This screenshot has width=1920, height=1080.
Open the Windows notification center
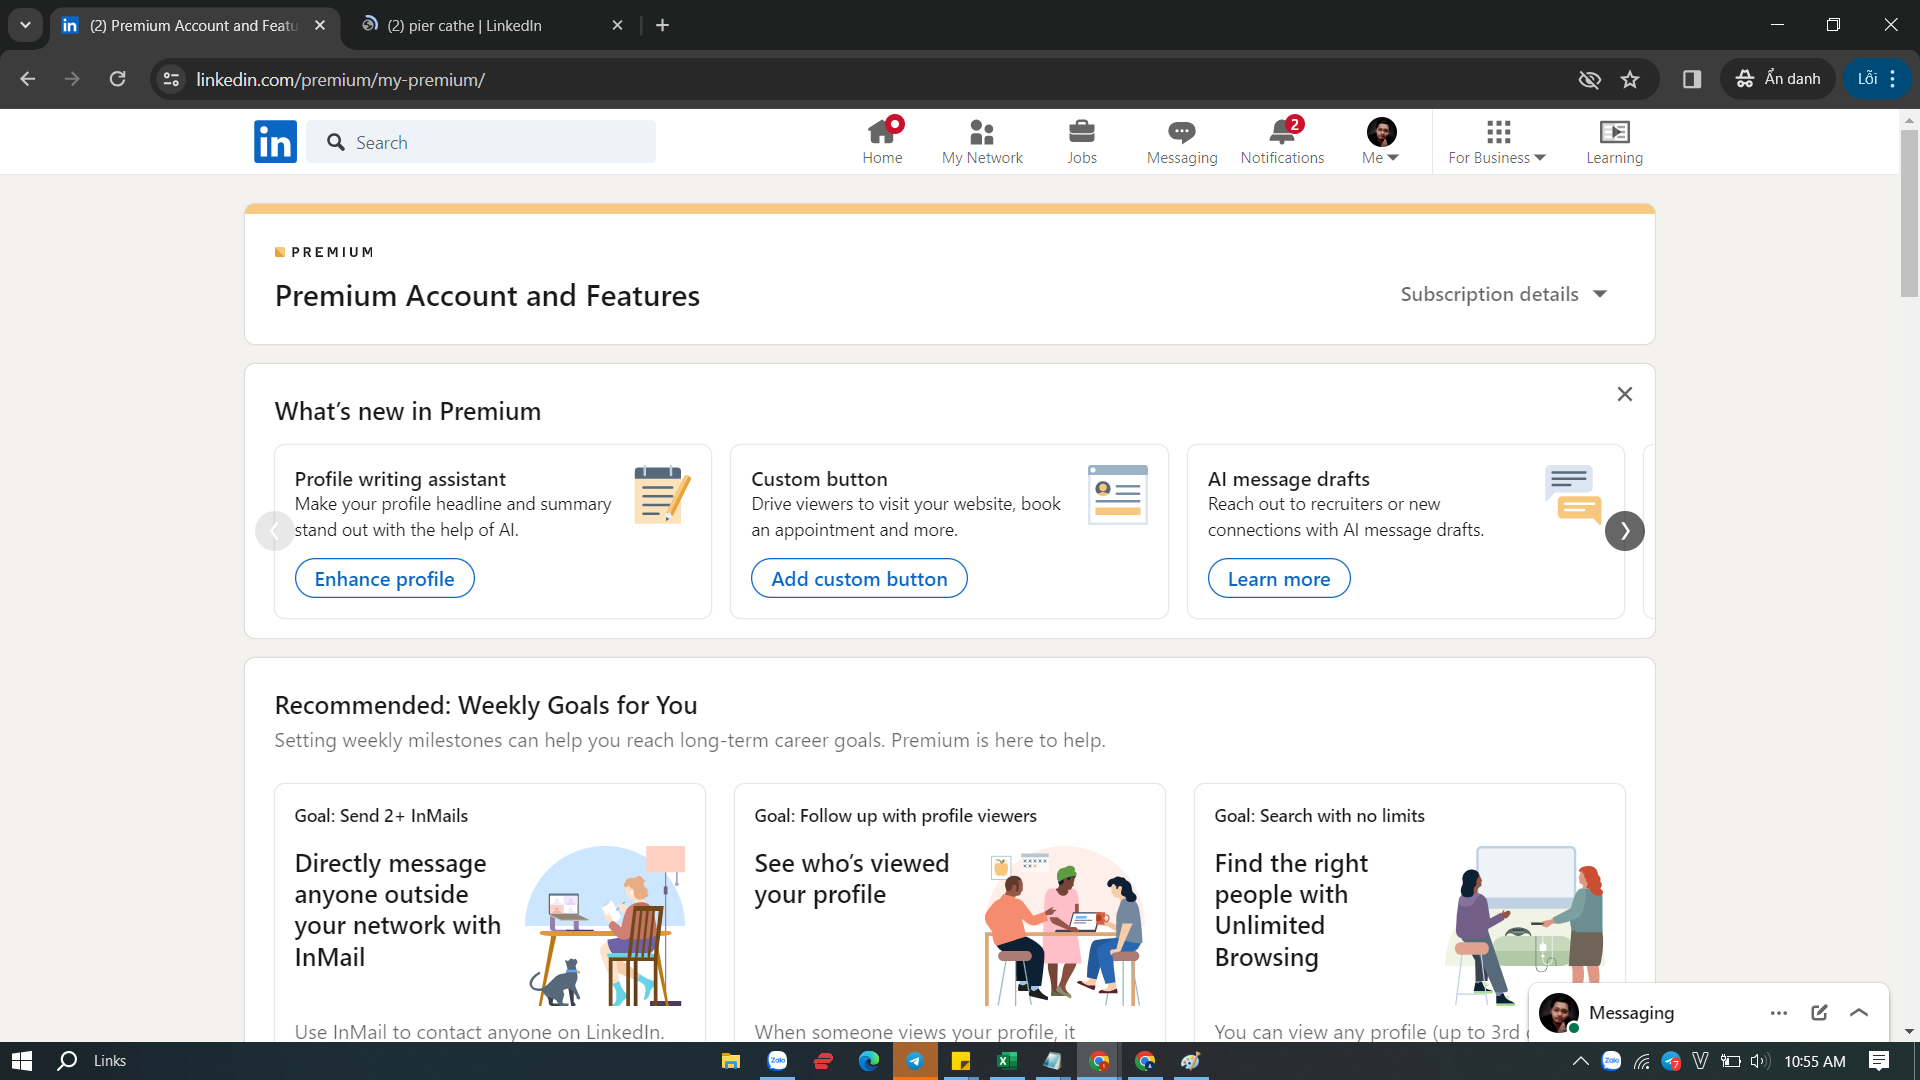(x=1879, y=1061)
